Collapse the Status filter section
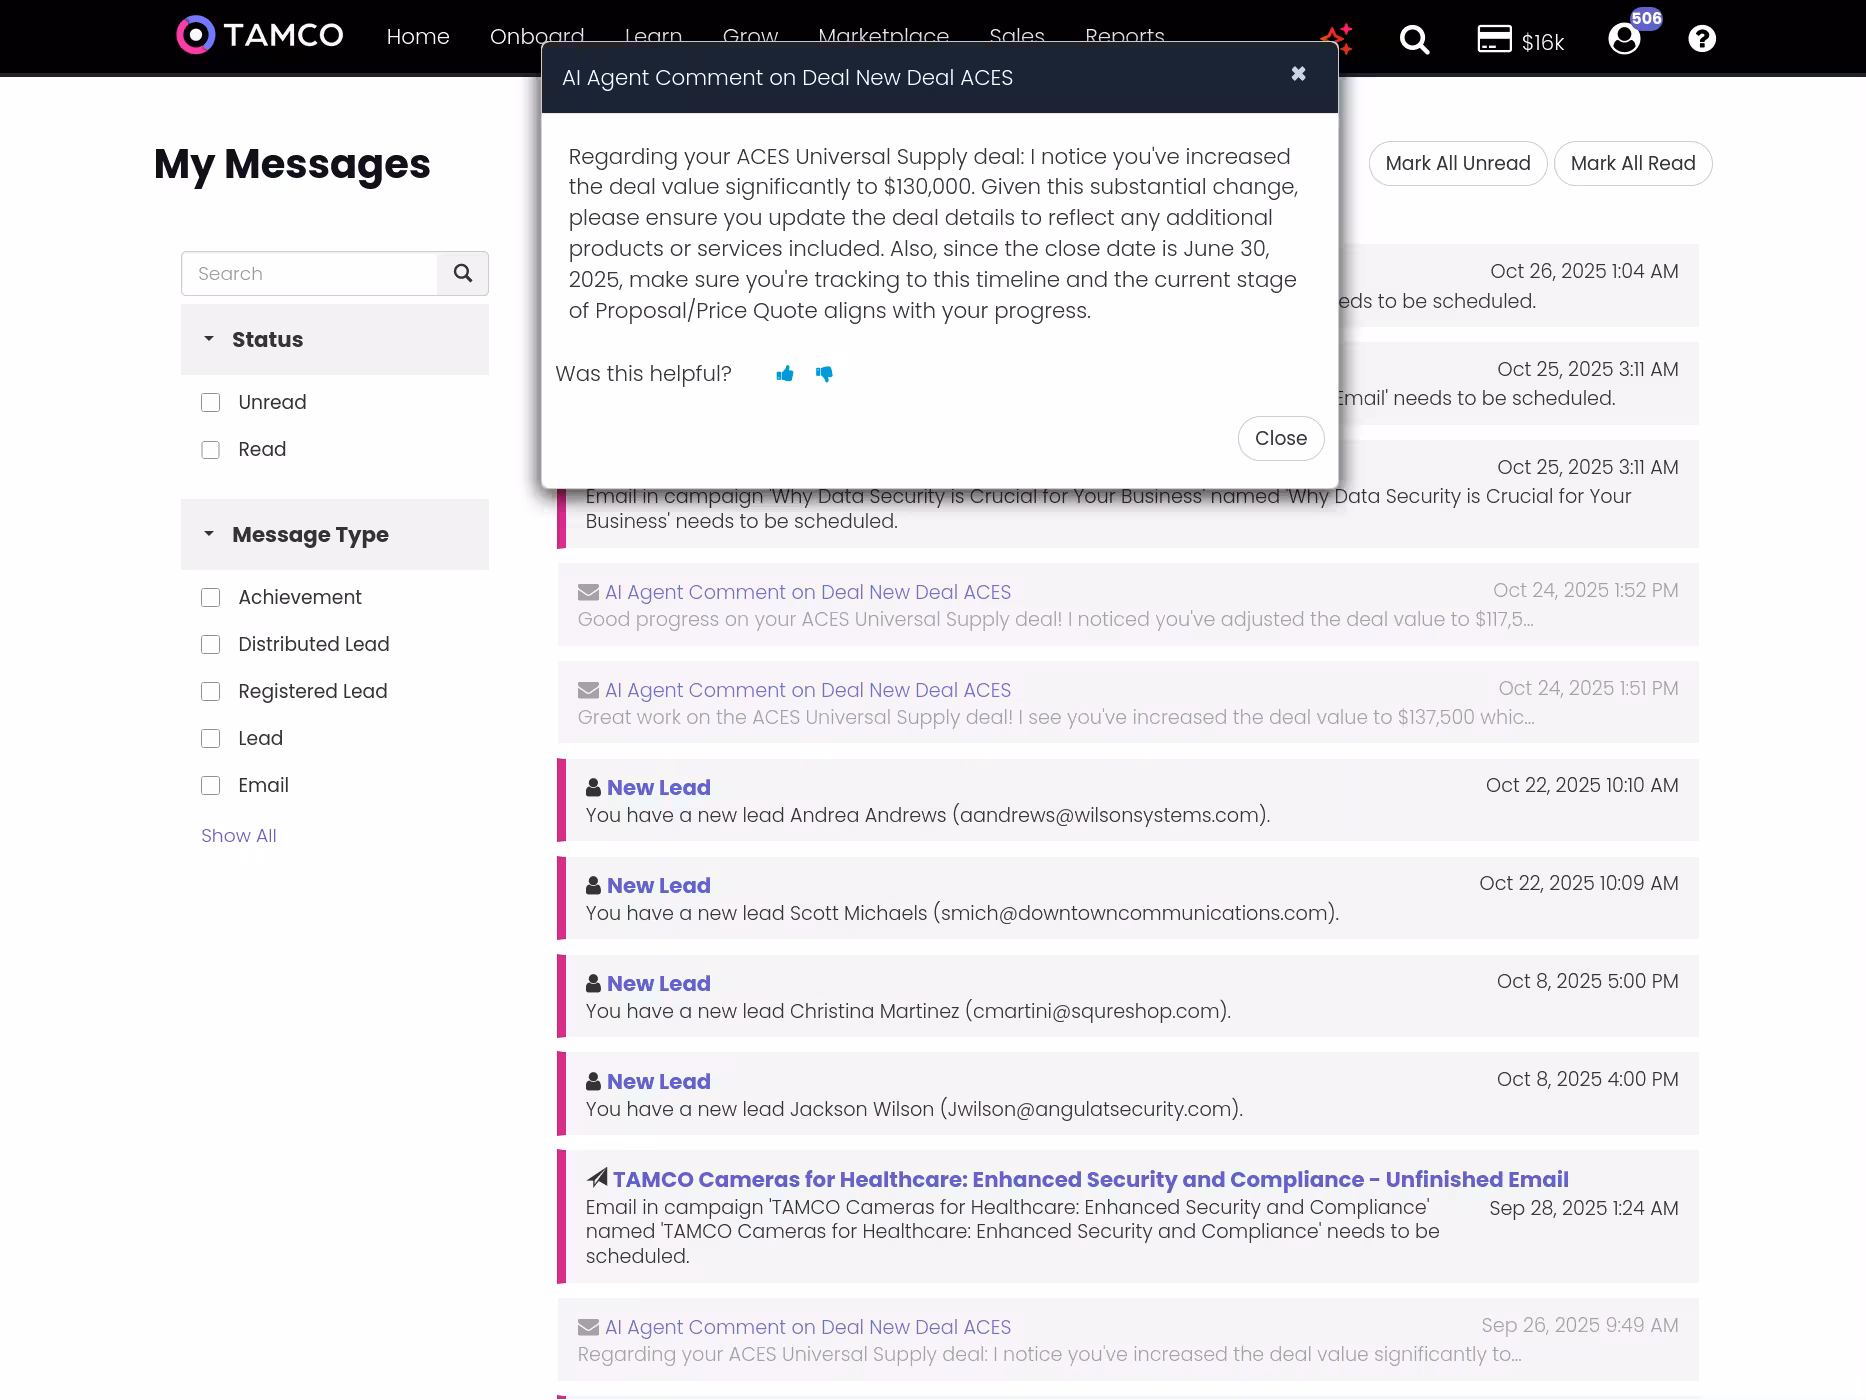Screen dimensions: 1866x1400 click(210, 339)
